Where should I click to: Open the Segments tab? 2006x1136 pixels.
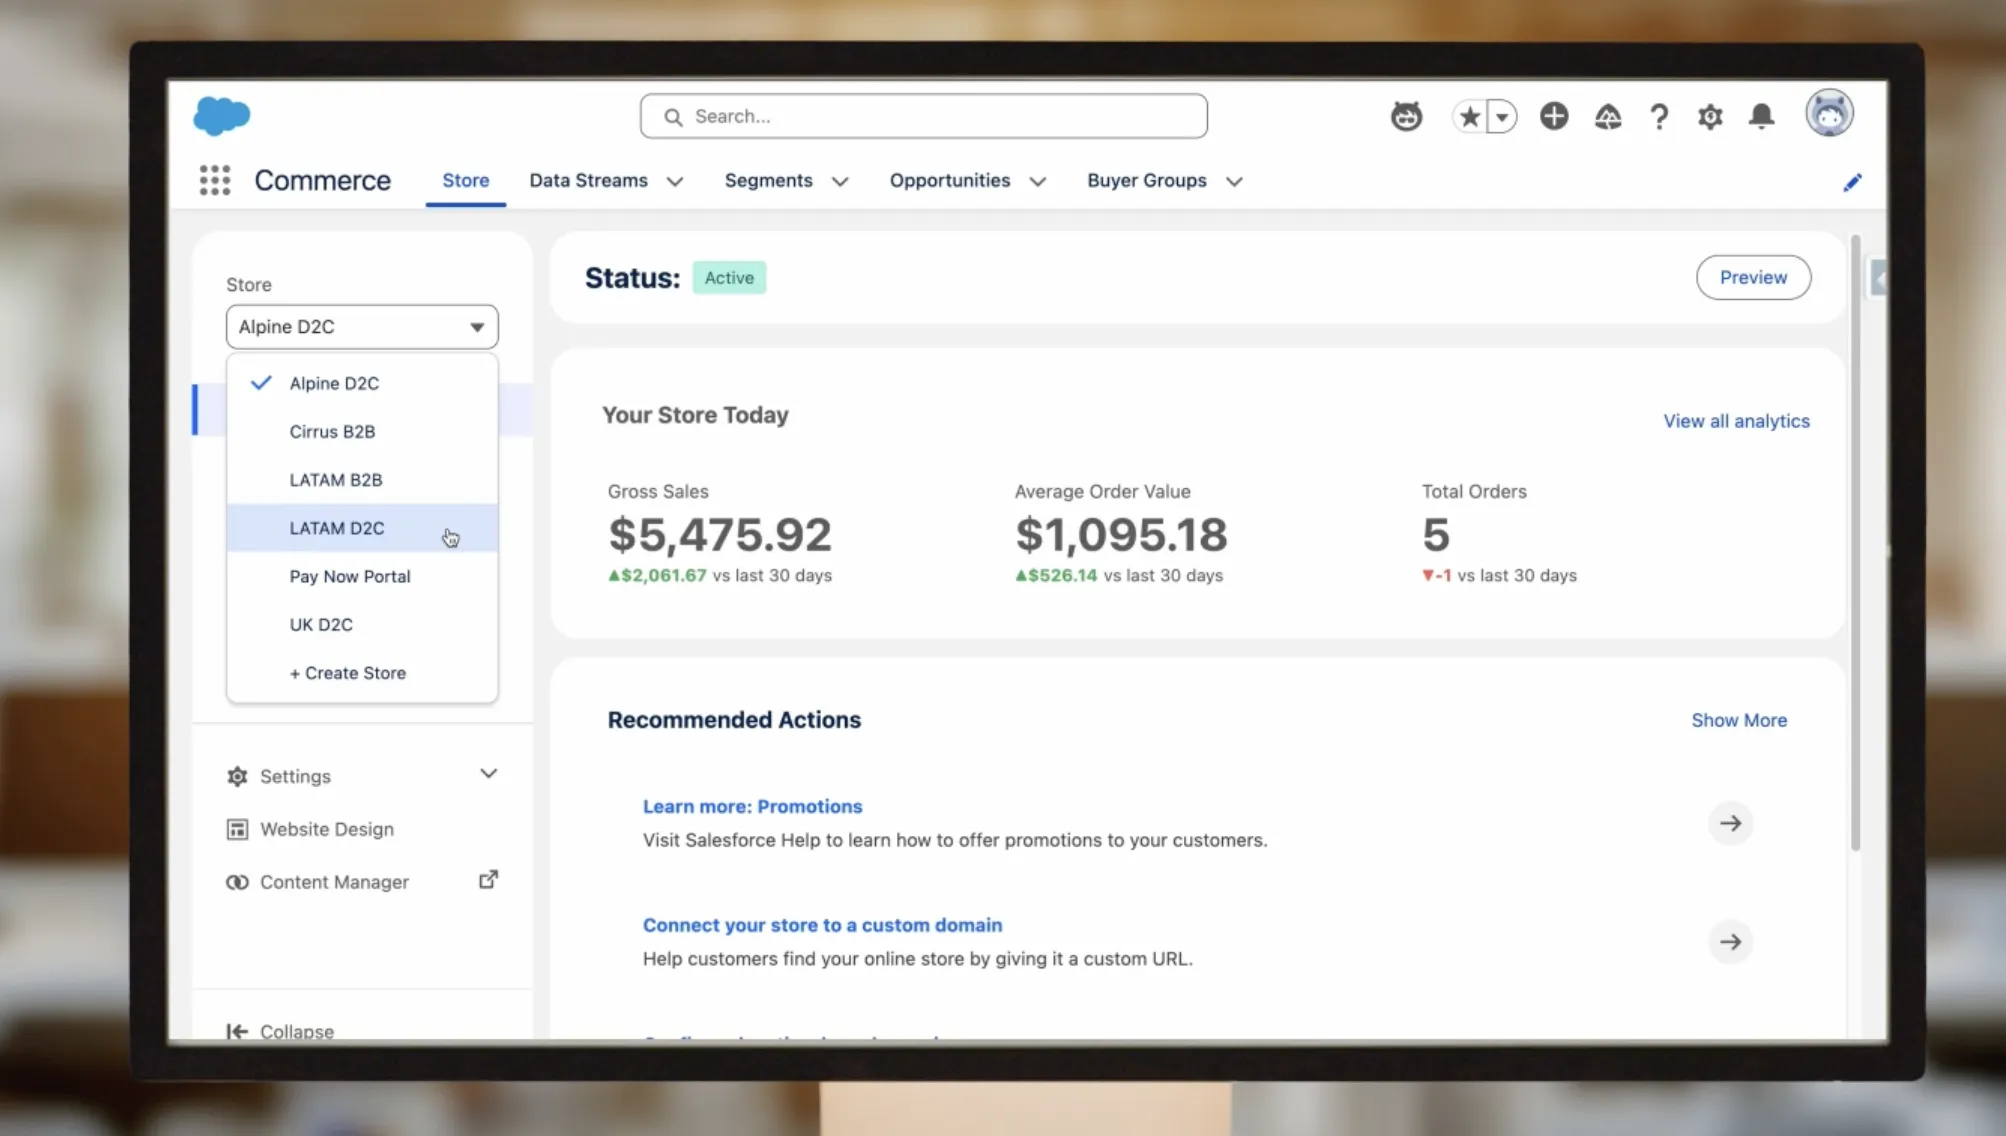point(768,181)
